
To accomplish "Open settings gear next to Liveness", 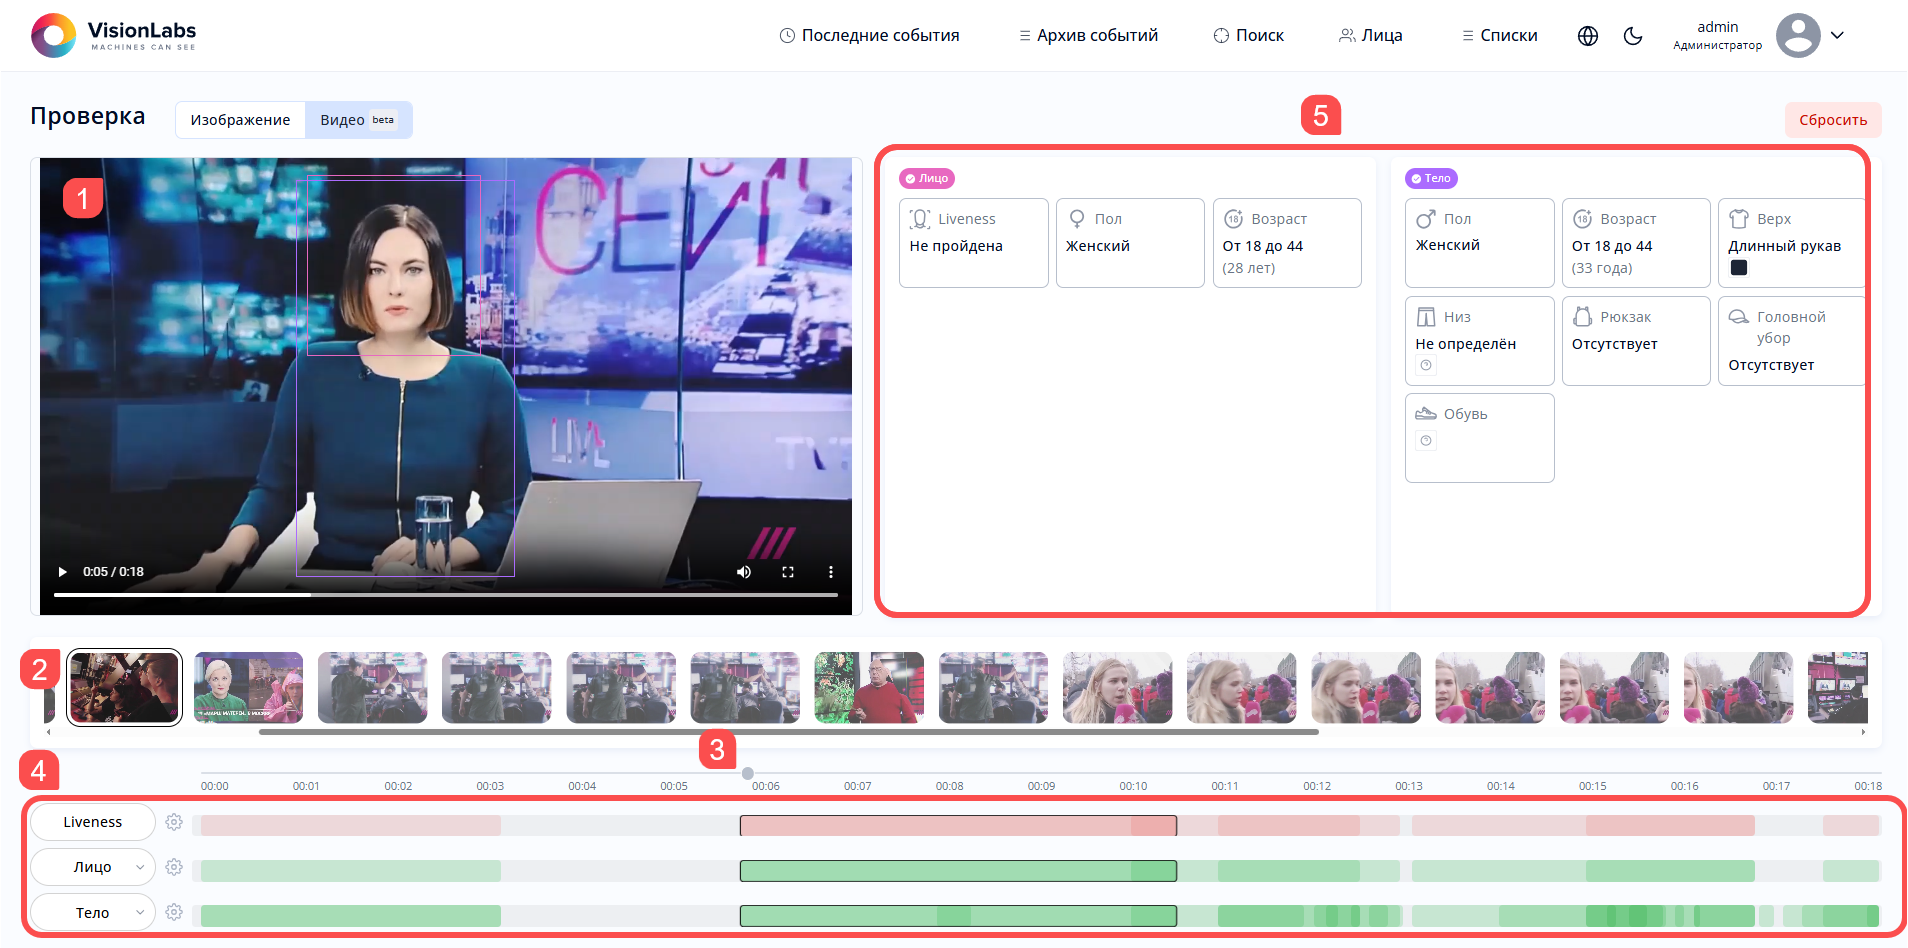I will point(174,822).
